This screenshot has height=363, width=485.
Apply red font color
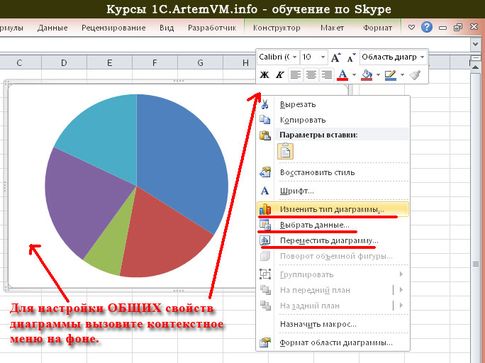[x=343, y=75]
